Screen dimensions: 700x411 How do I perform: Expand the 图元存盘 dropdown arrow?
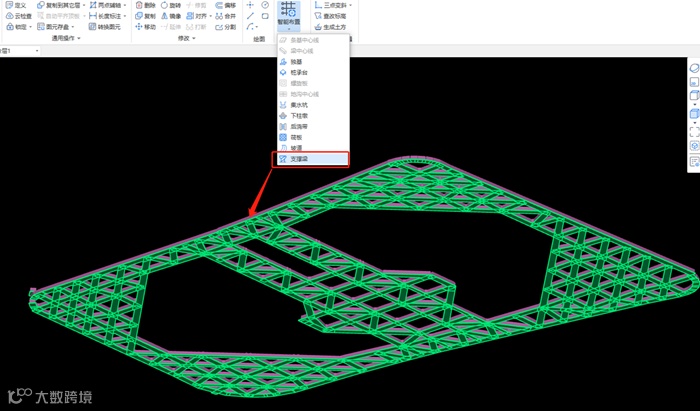coord(73,27)
